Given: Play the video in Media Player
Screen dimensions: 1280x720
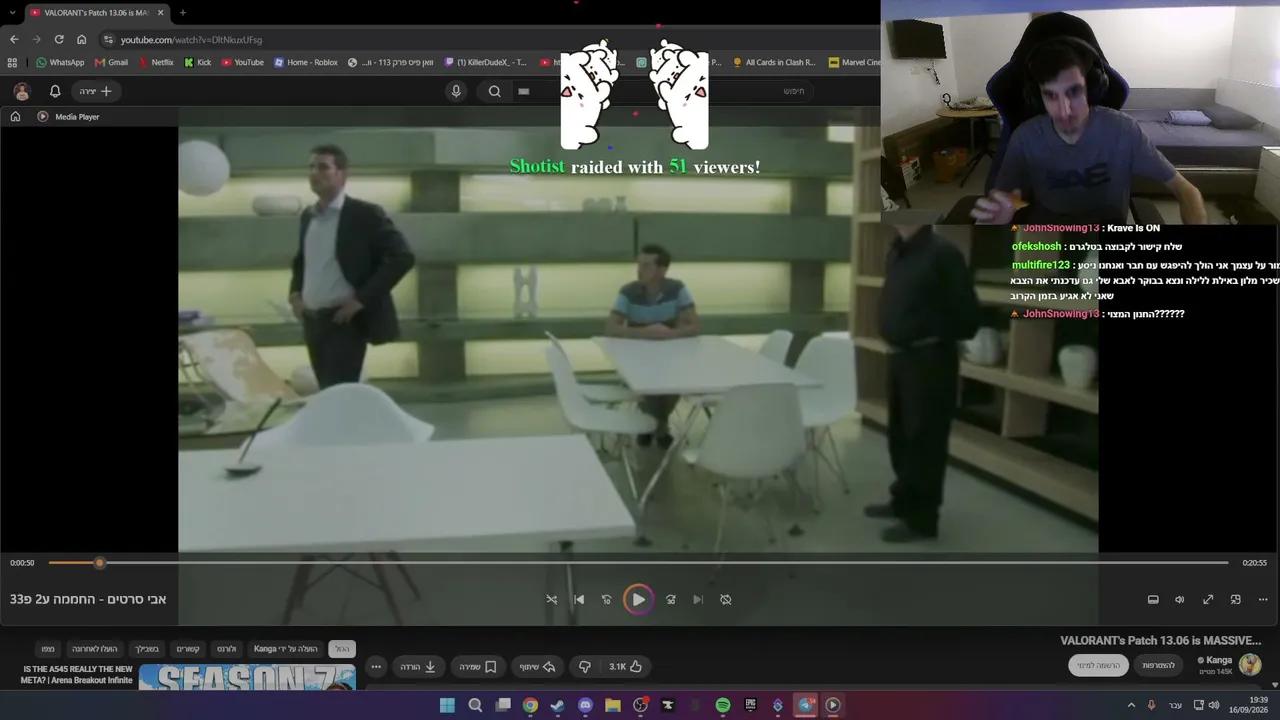Looking at the screenshot, I should (638, 599).
